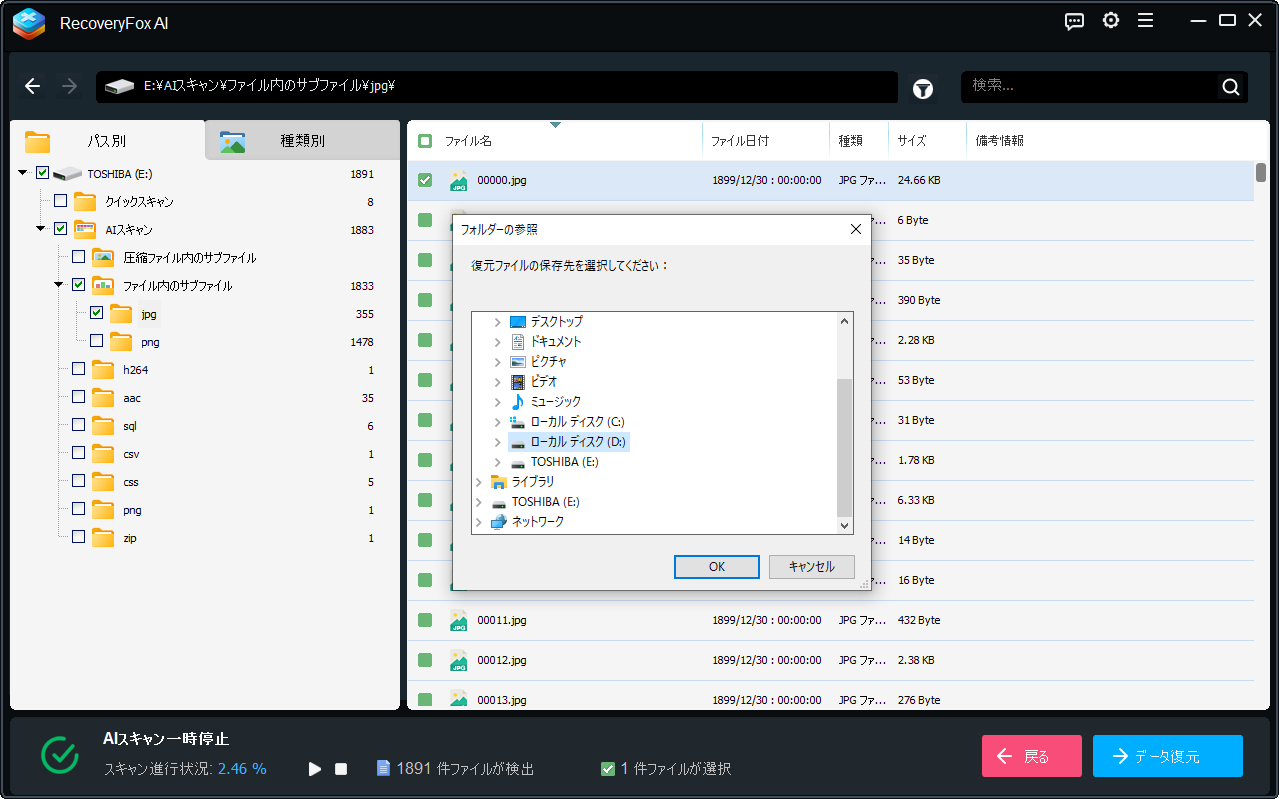The width and height of the screenshot is (1279, 799).
Task: Click the search magnifier icon
Action: tap(1230, 87)
